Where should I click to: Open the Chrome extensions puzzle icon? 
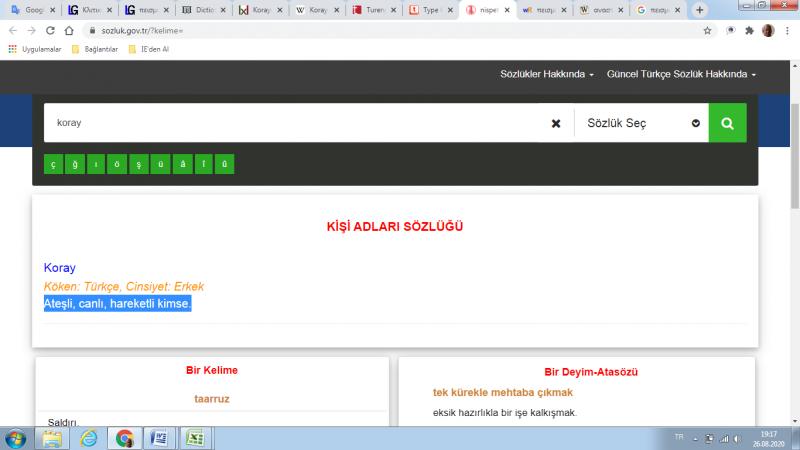point(749,31)
